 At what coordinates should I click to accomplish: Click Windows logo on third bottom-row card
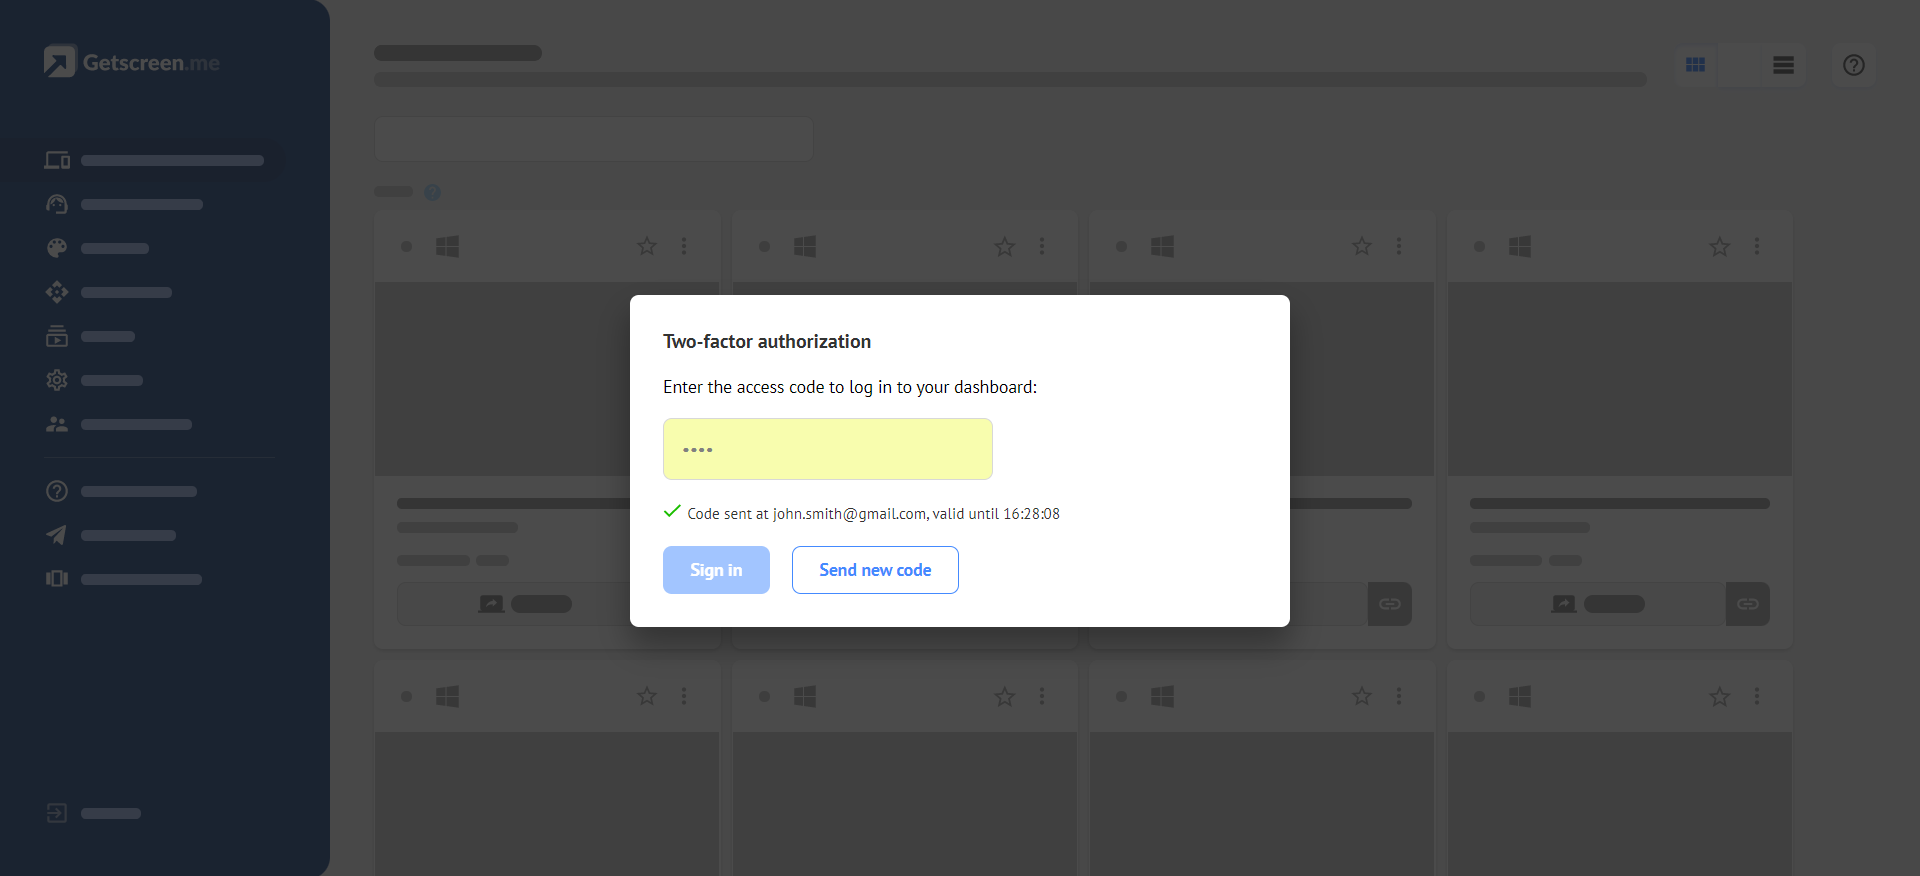(x=1162, y=696)
